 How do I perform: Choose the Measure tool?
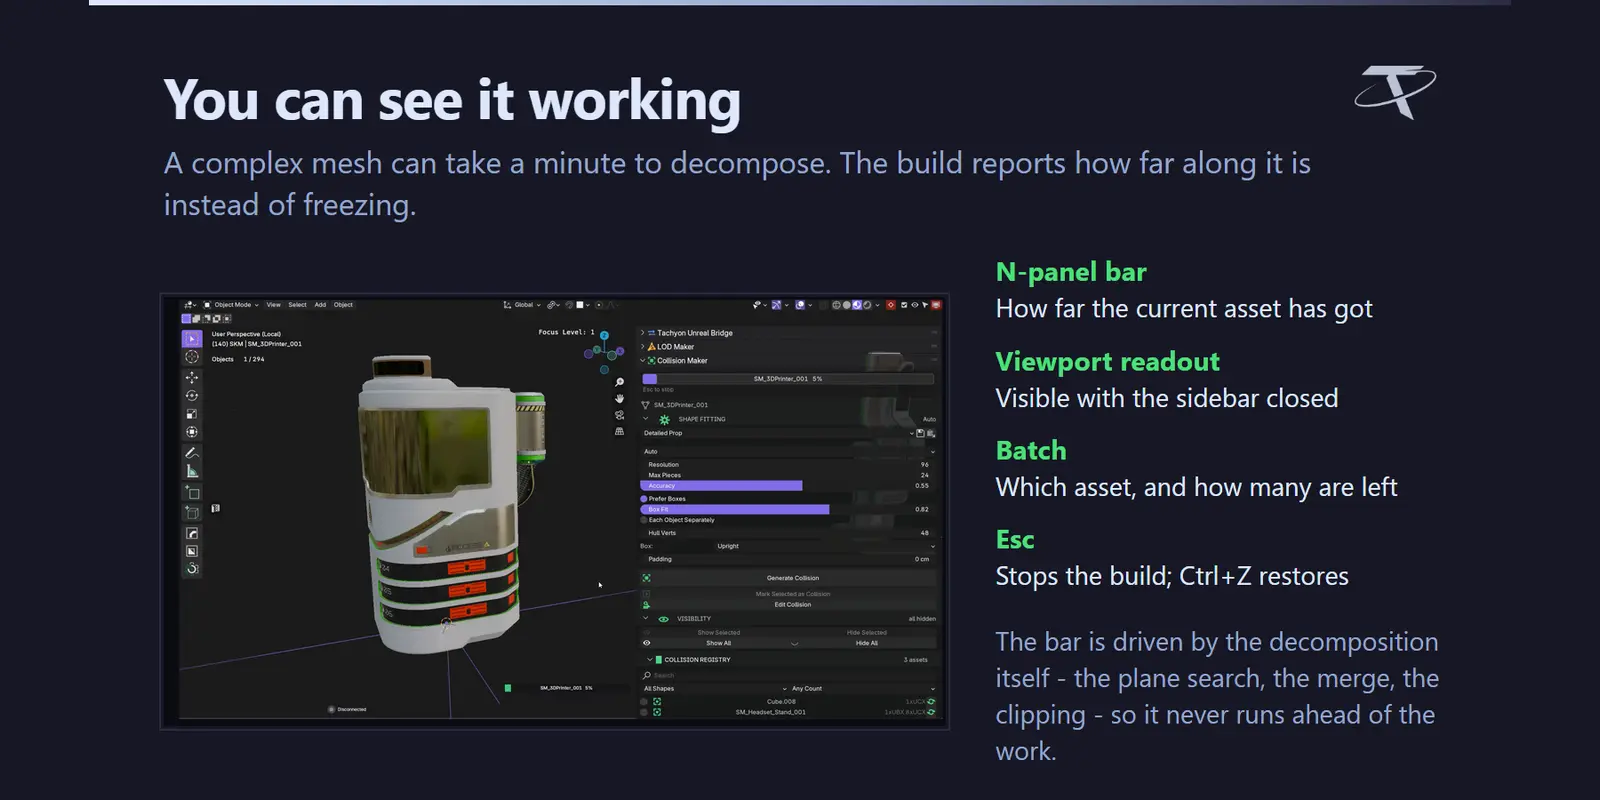(x=192, y=471)
